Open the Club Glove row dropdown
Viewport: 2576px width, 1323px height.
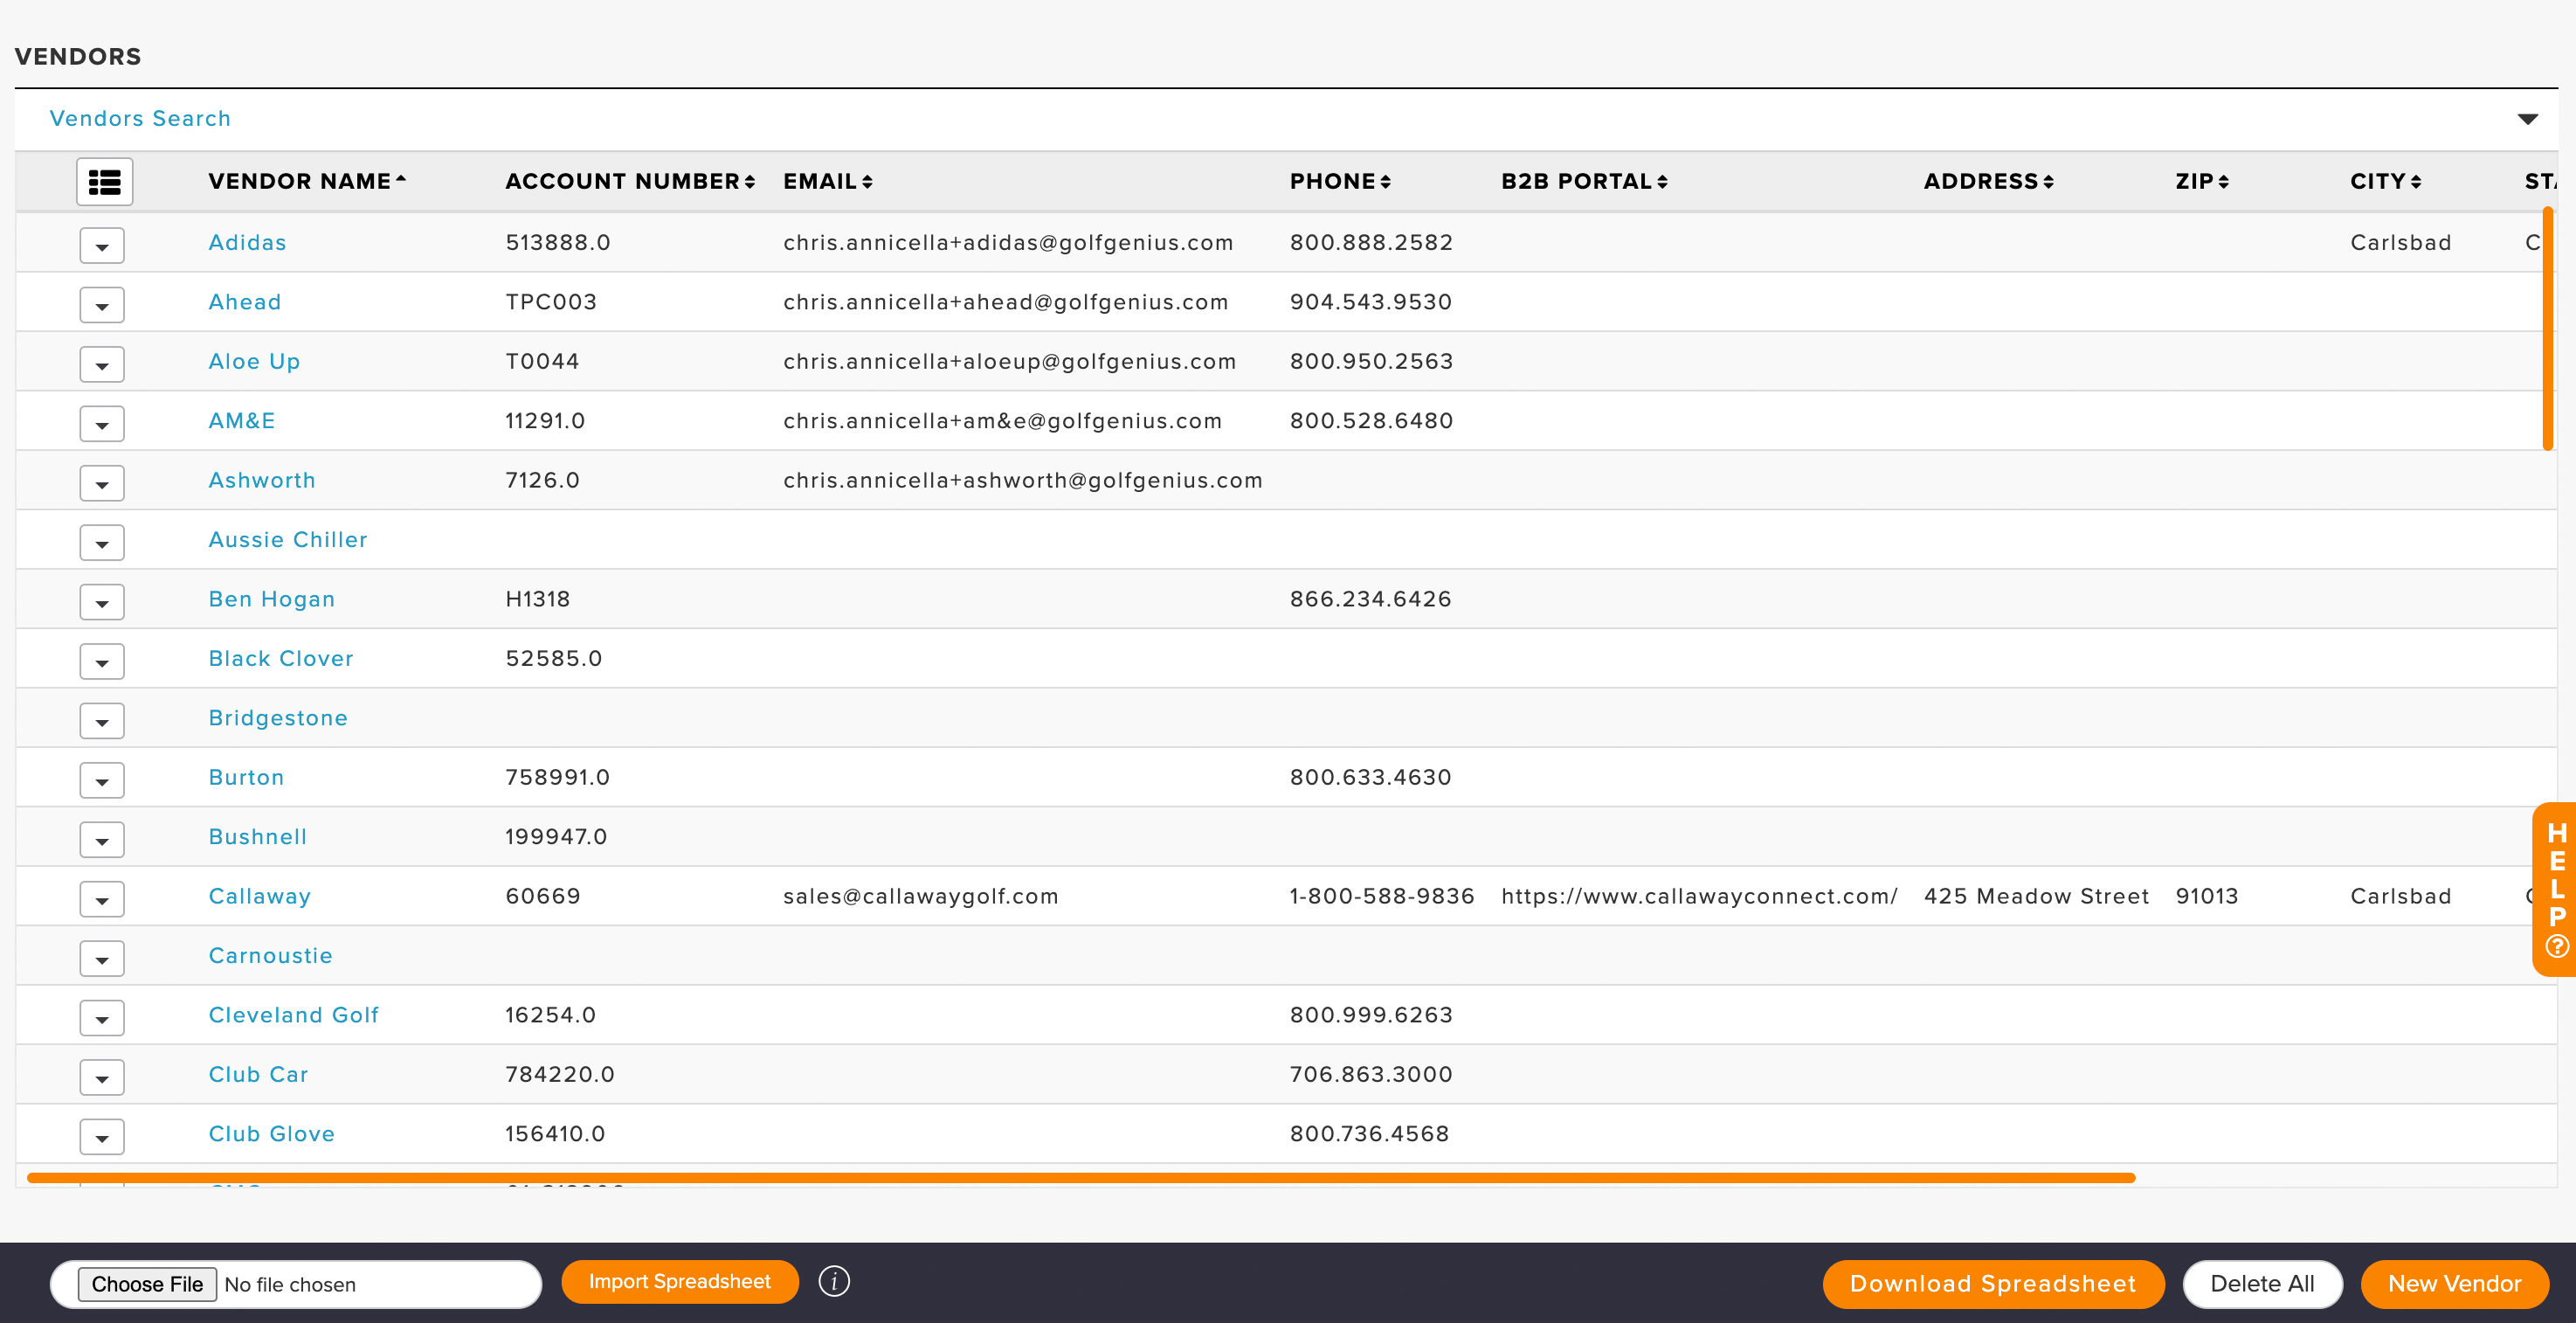102,1137
